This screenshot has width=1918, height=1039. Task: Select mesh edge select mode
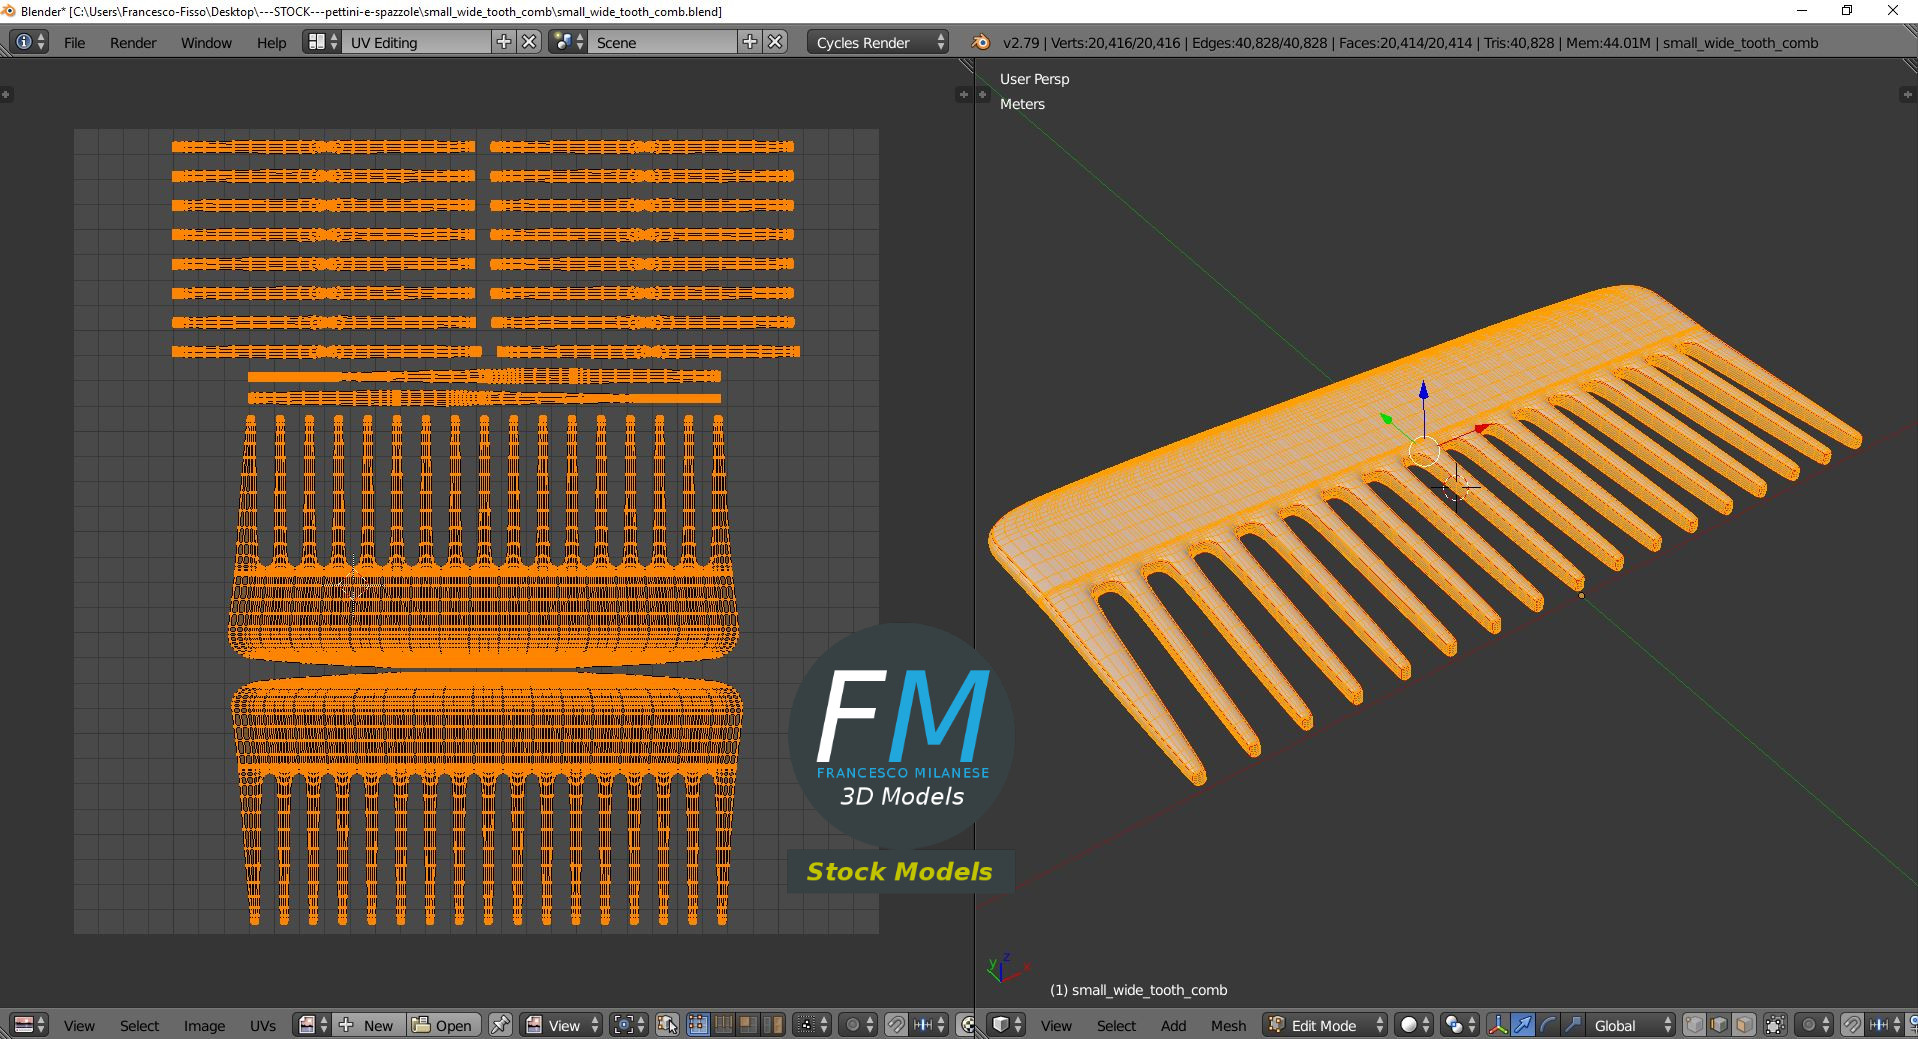pos(1719,1025)
